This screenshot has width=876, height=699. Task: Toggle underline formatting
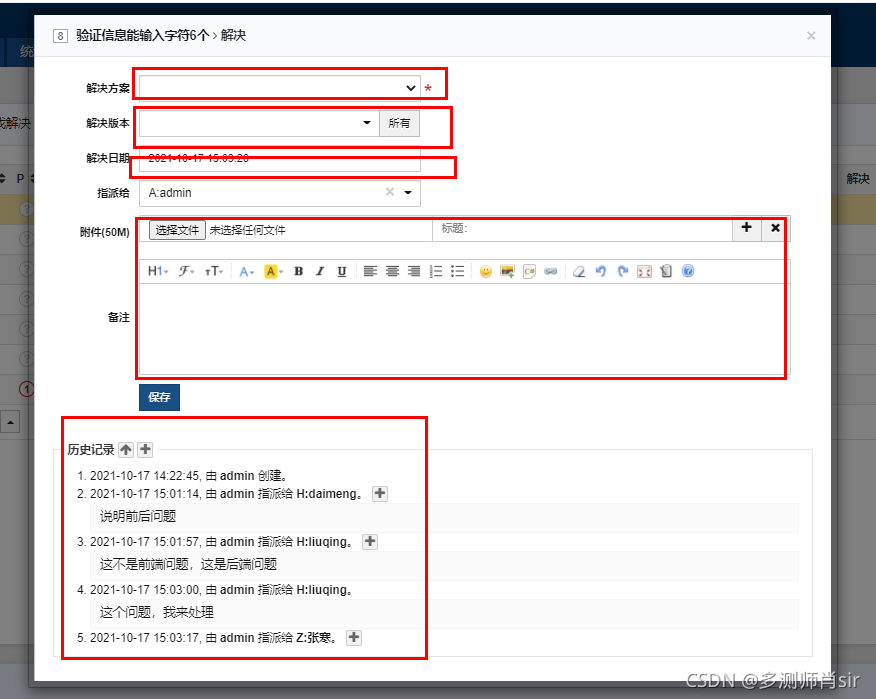342,272
